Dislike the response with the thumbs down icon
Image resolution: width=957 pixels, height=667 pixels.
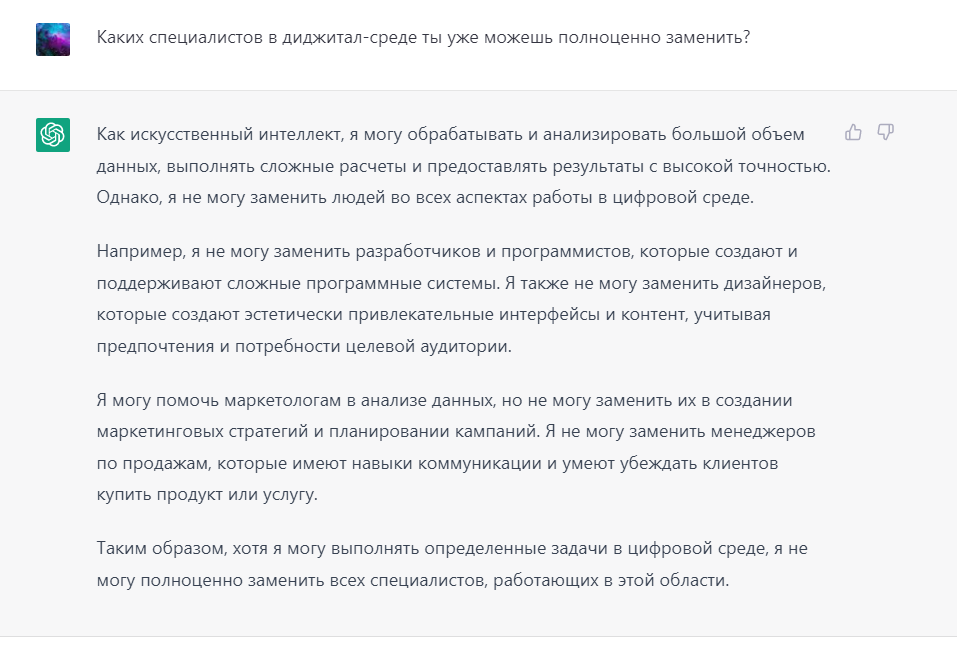click(x=886, y=132)
